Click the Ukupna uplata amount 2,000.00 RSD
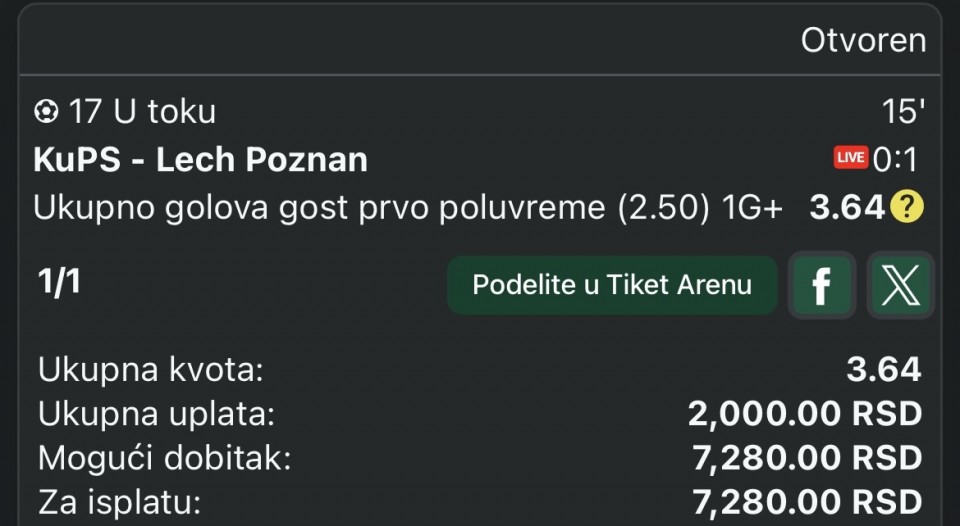This screenshot has height=526, width=960. point(804,414)
